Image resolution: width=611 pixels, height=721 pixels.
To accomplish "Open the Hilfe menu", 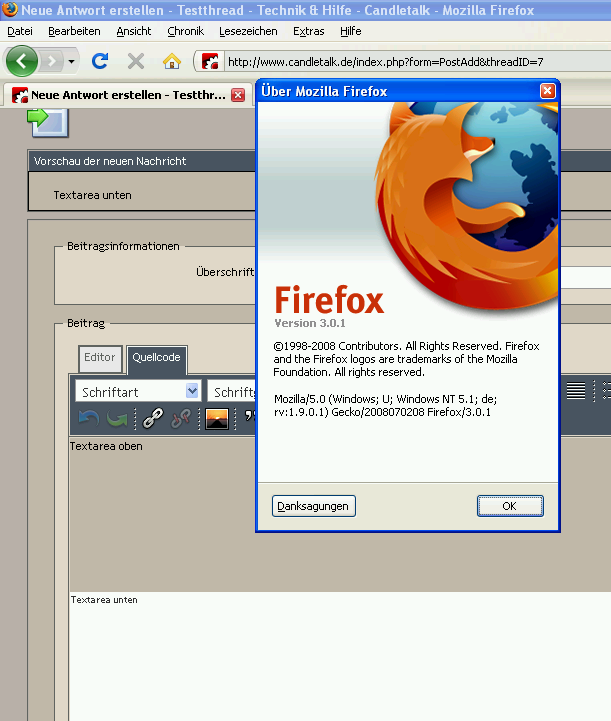I will point(350,31).
